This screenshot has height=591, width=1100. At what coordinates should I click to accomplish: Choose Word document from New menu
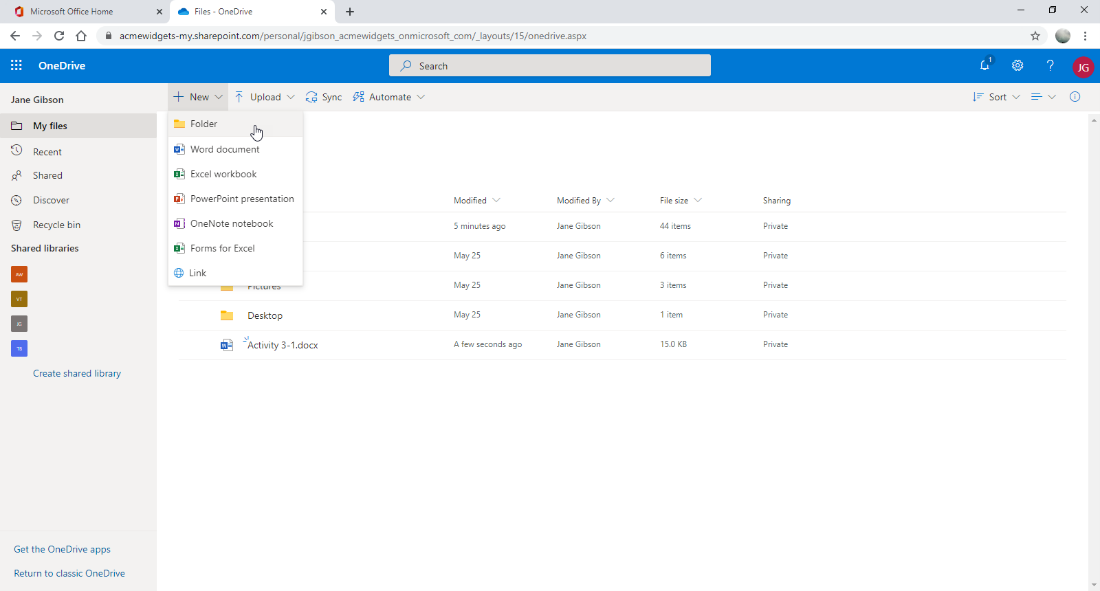click(x=235, y=149)
